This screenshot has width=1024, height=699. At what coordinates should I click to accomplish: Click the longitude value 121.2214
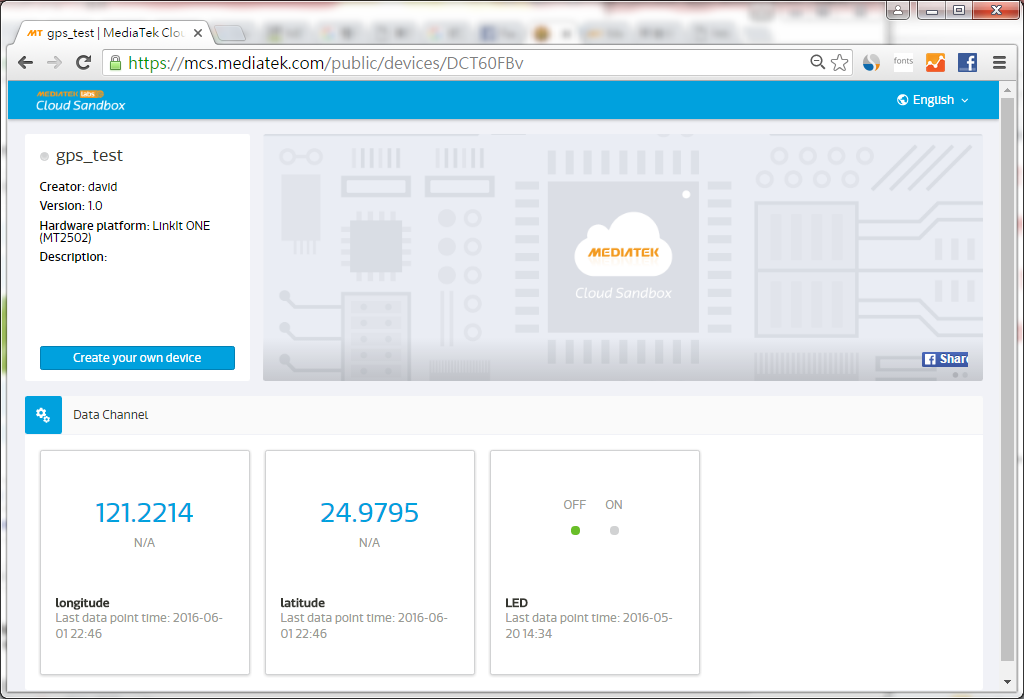(x=144, y=513)
